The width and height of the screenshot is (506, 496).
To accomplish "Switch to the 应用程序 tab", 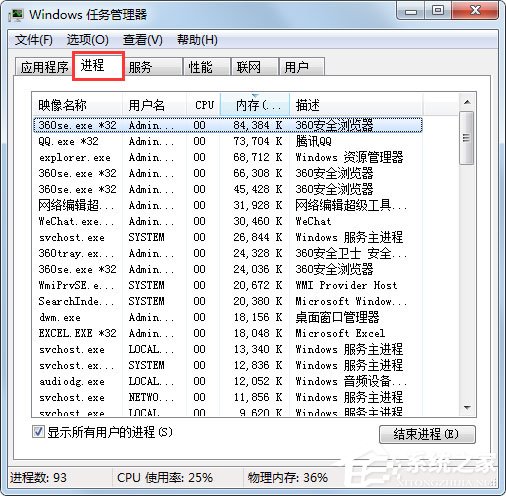I will tap(44, 67).
